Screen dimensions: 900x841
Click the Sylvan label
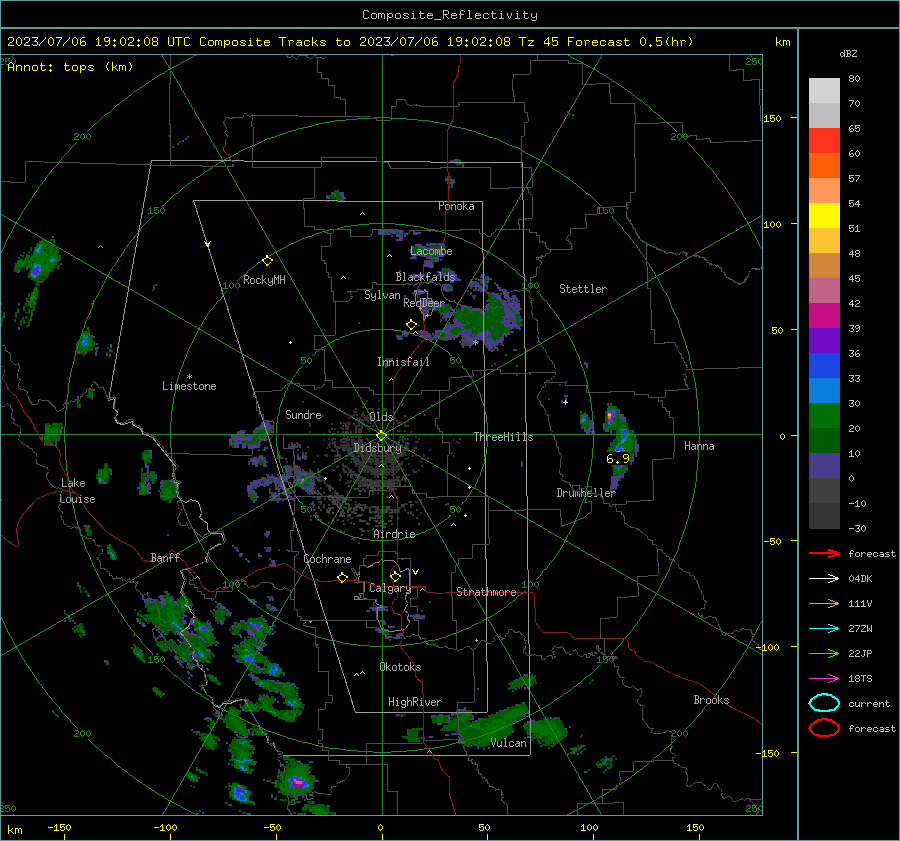[x=382, y=295]
